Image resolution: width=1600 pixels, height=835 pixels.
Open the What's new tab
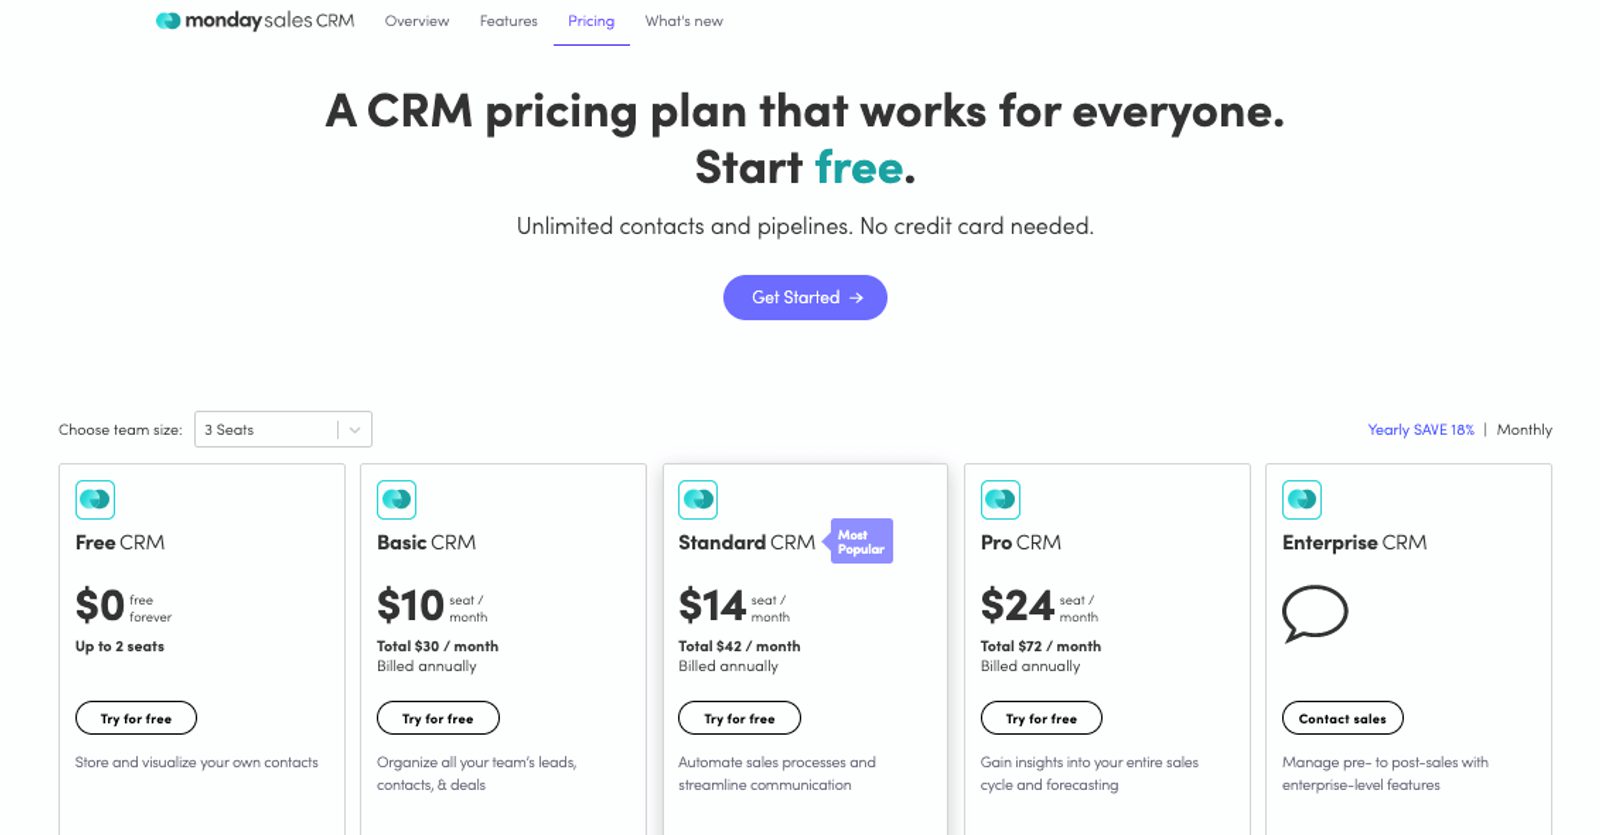tap(684, 21)
